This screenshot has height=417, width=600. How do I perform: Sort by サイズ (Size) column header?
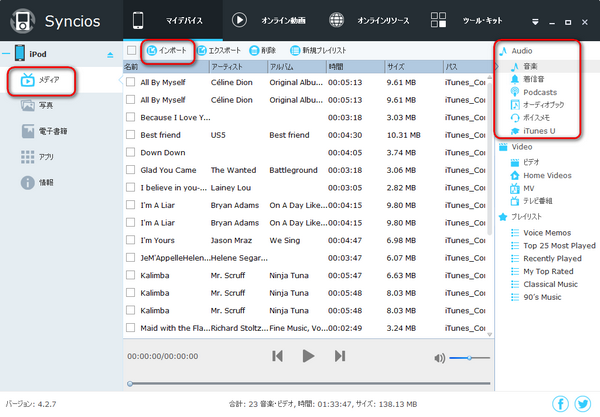(414, 67)
